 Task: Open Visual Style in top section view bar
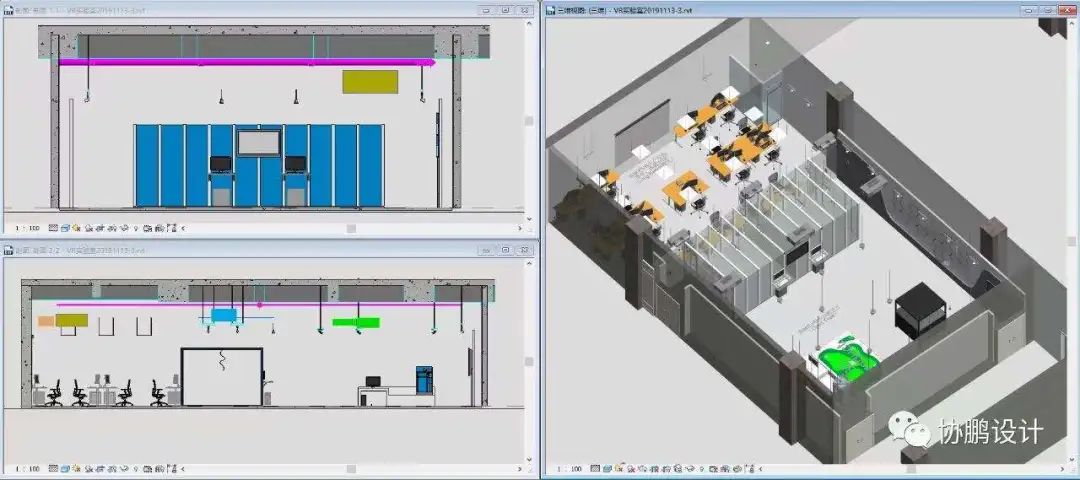point(65,228)
